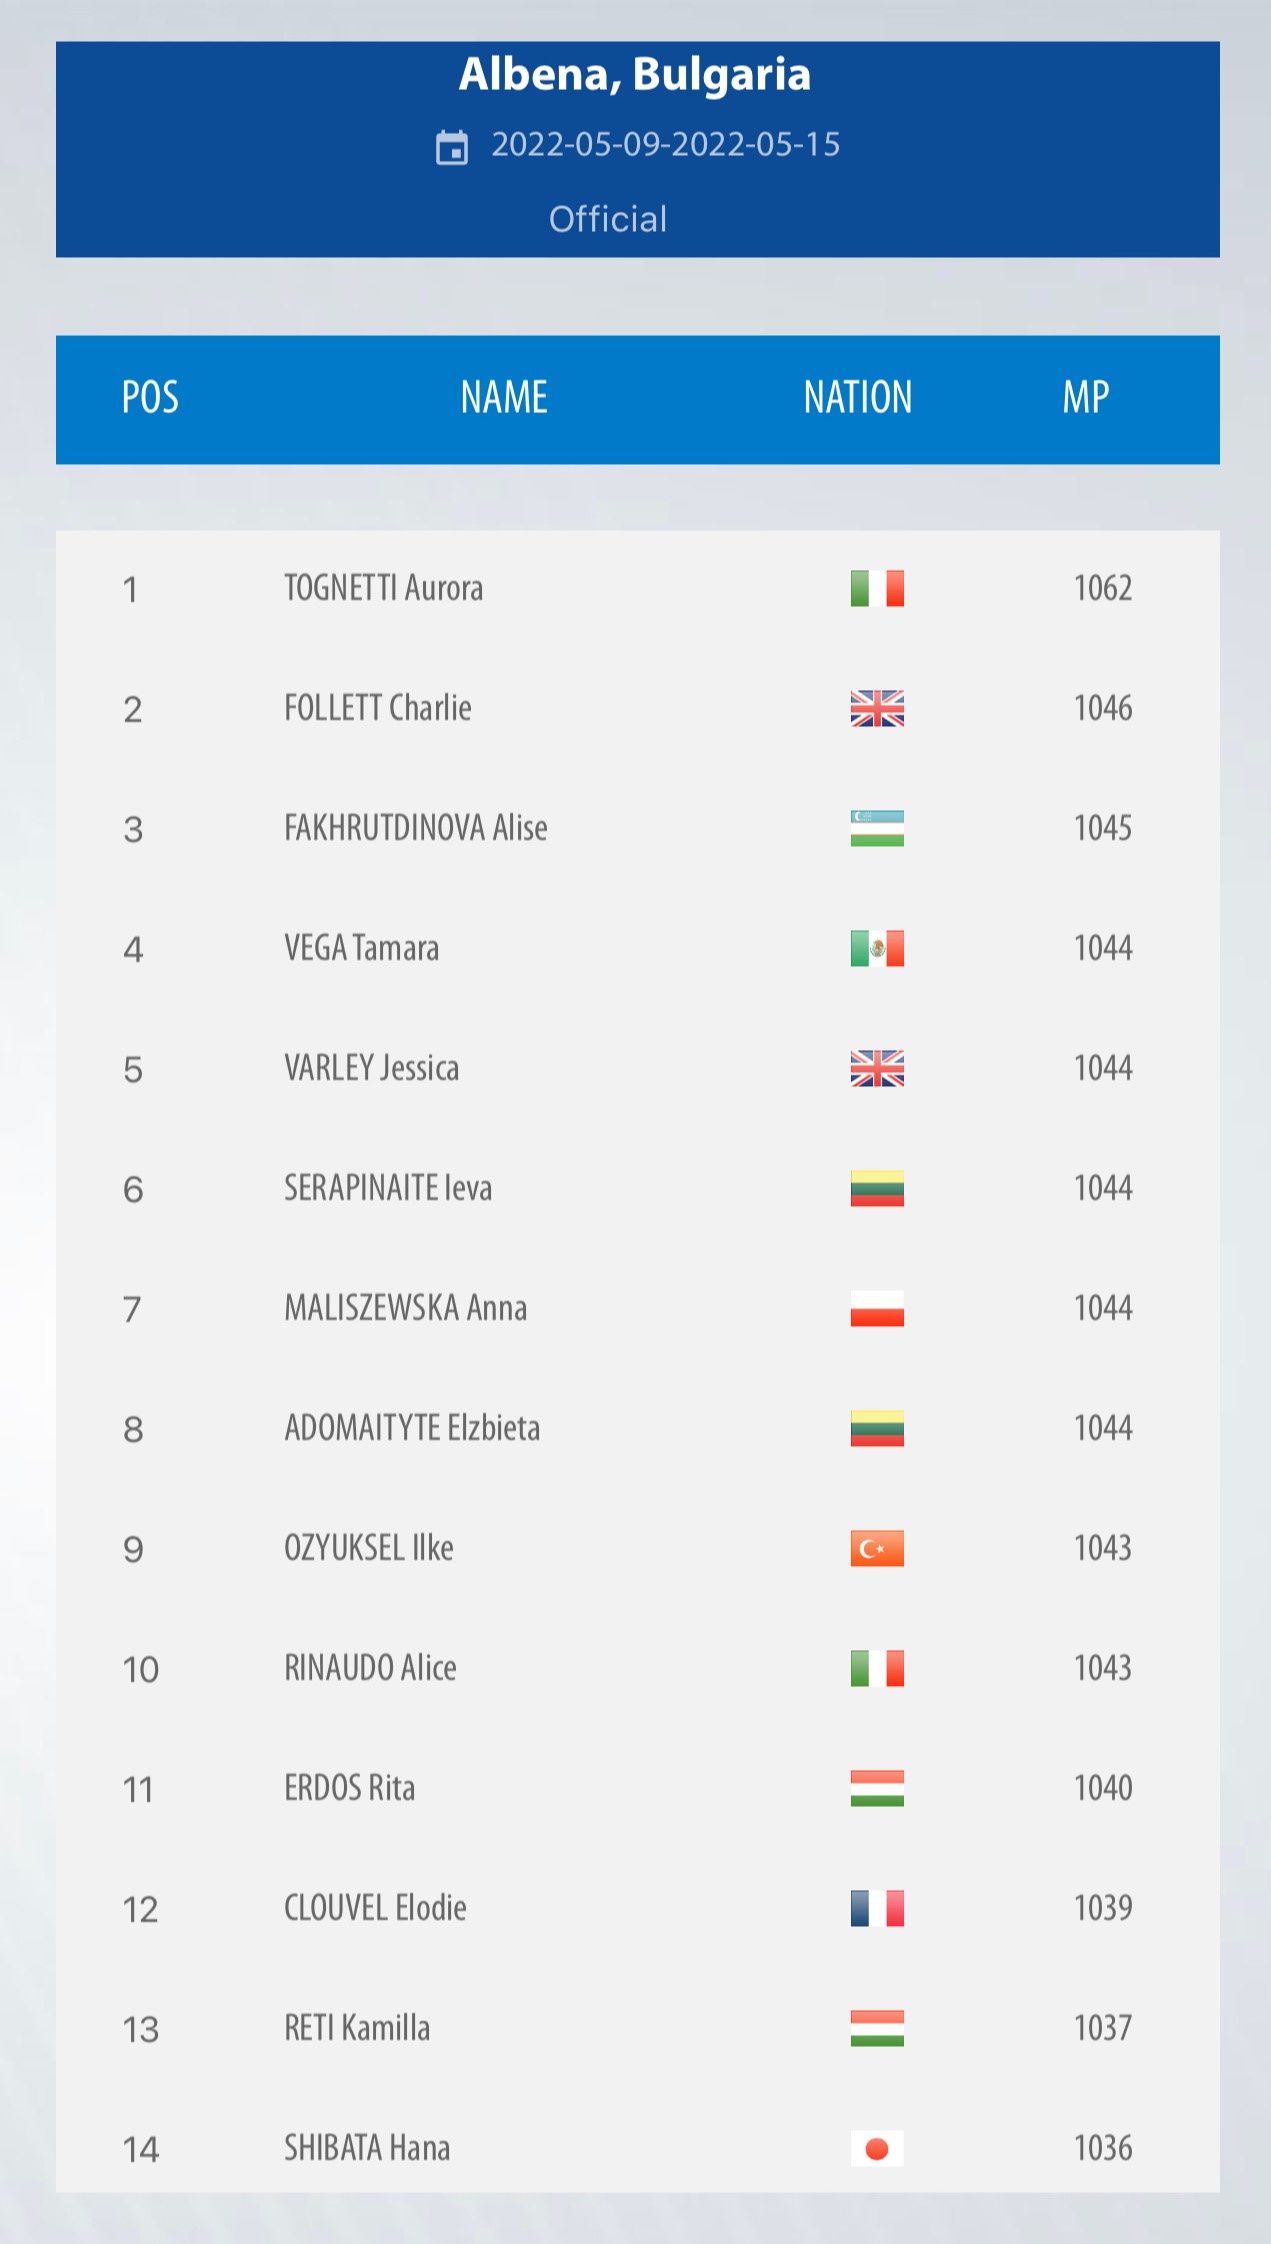Click Hungary flag in ERDOS Rita row
The height and width of the screenshot is (2244, 1271).
pos(877,1789)
